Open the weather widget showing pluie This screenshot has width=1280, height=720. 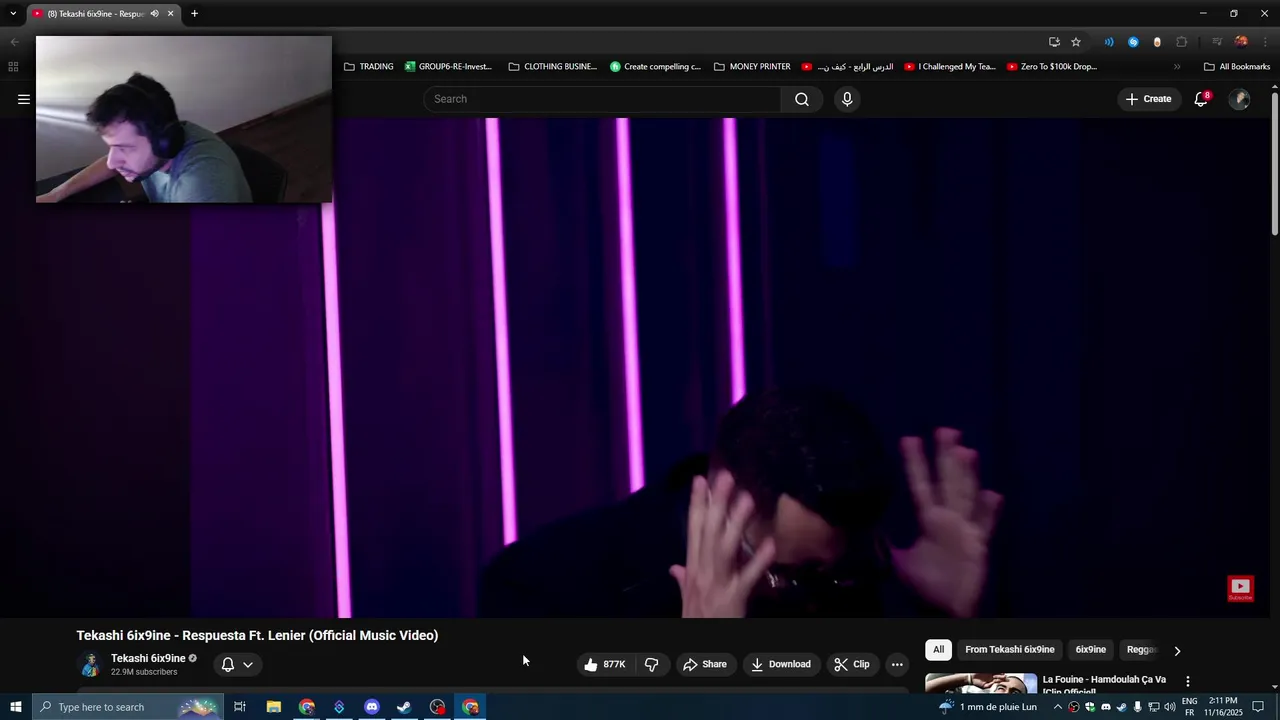tap(987, 707)
